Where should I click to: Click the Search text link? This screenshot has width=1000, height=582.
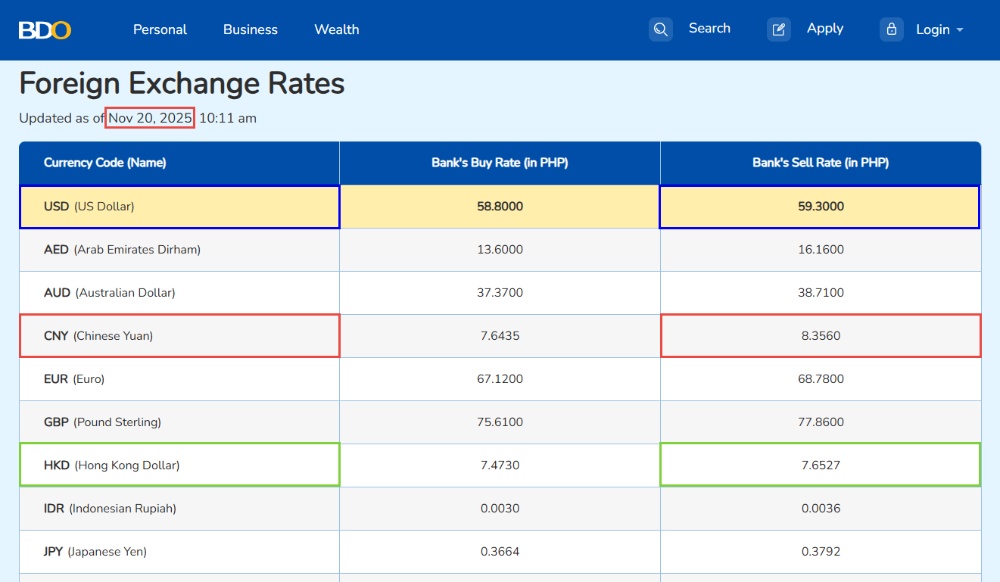[709, 29]
